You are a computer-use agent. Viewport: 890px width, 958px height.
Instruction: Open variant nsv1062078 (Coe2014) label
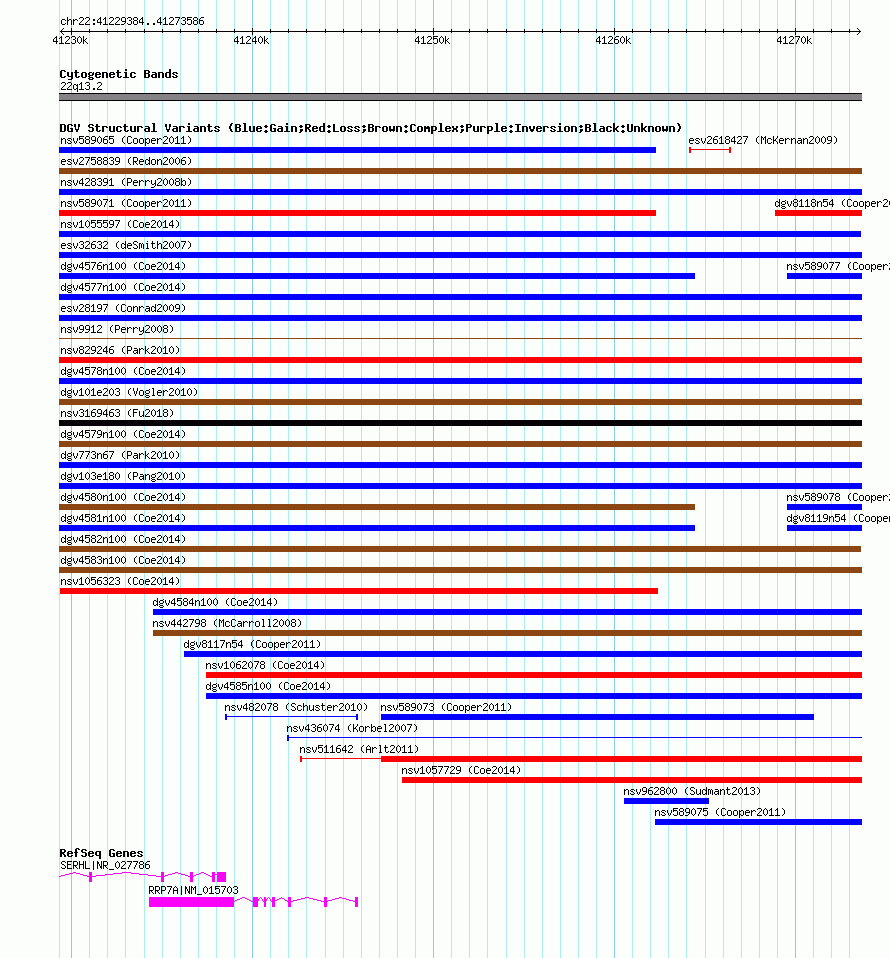265,665
